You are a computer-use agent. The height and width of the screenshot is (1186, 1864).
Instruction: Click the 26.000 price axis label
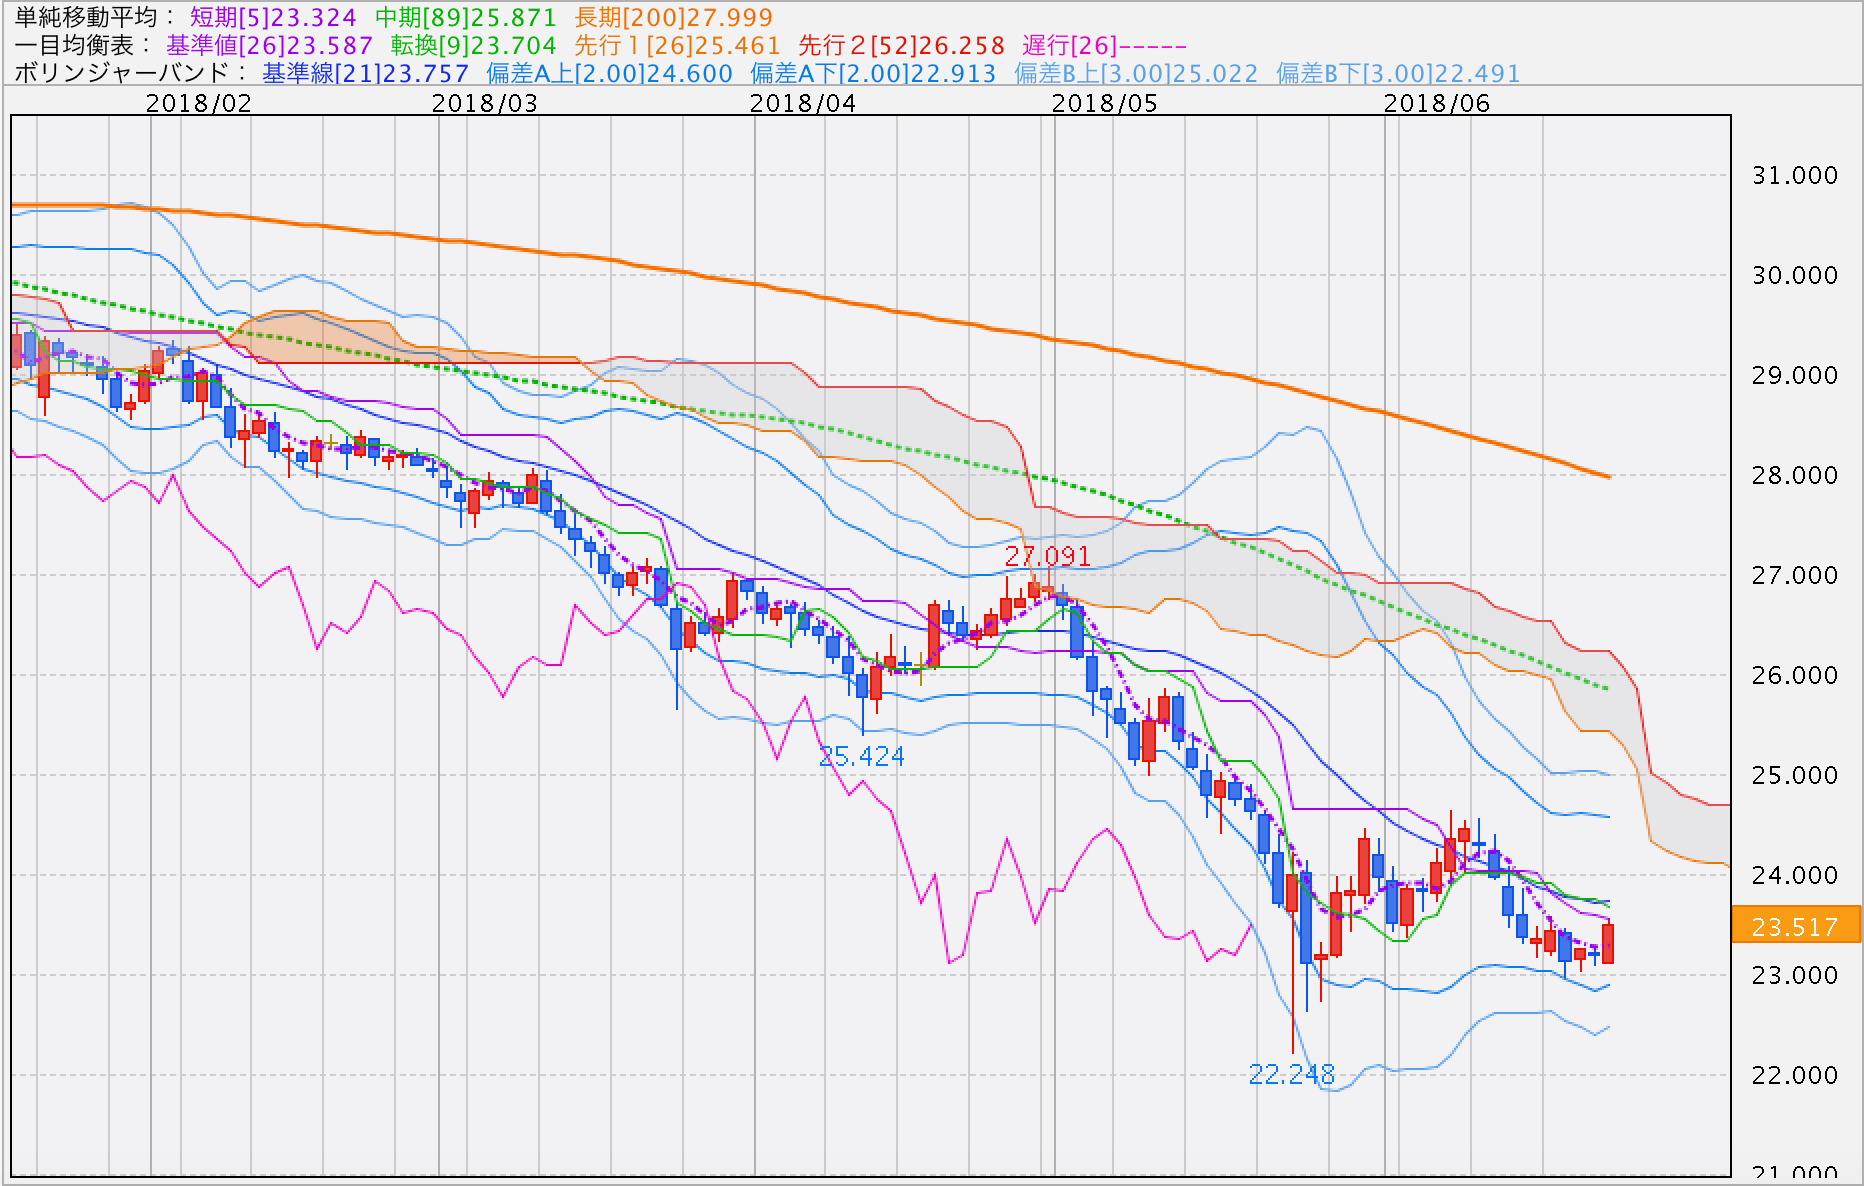click(1795, 675)
